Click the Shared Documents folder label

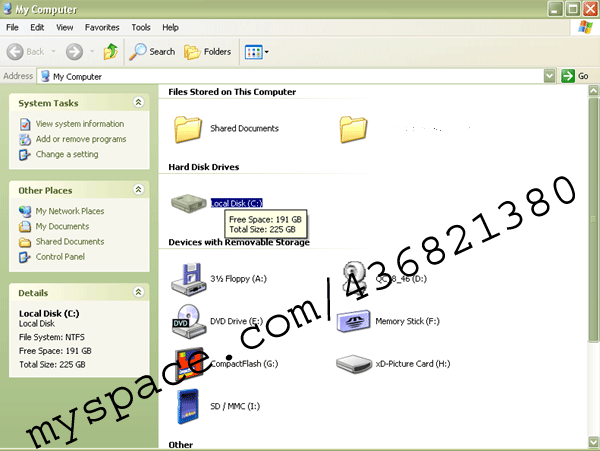click(x=245, y=129)
